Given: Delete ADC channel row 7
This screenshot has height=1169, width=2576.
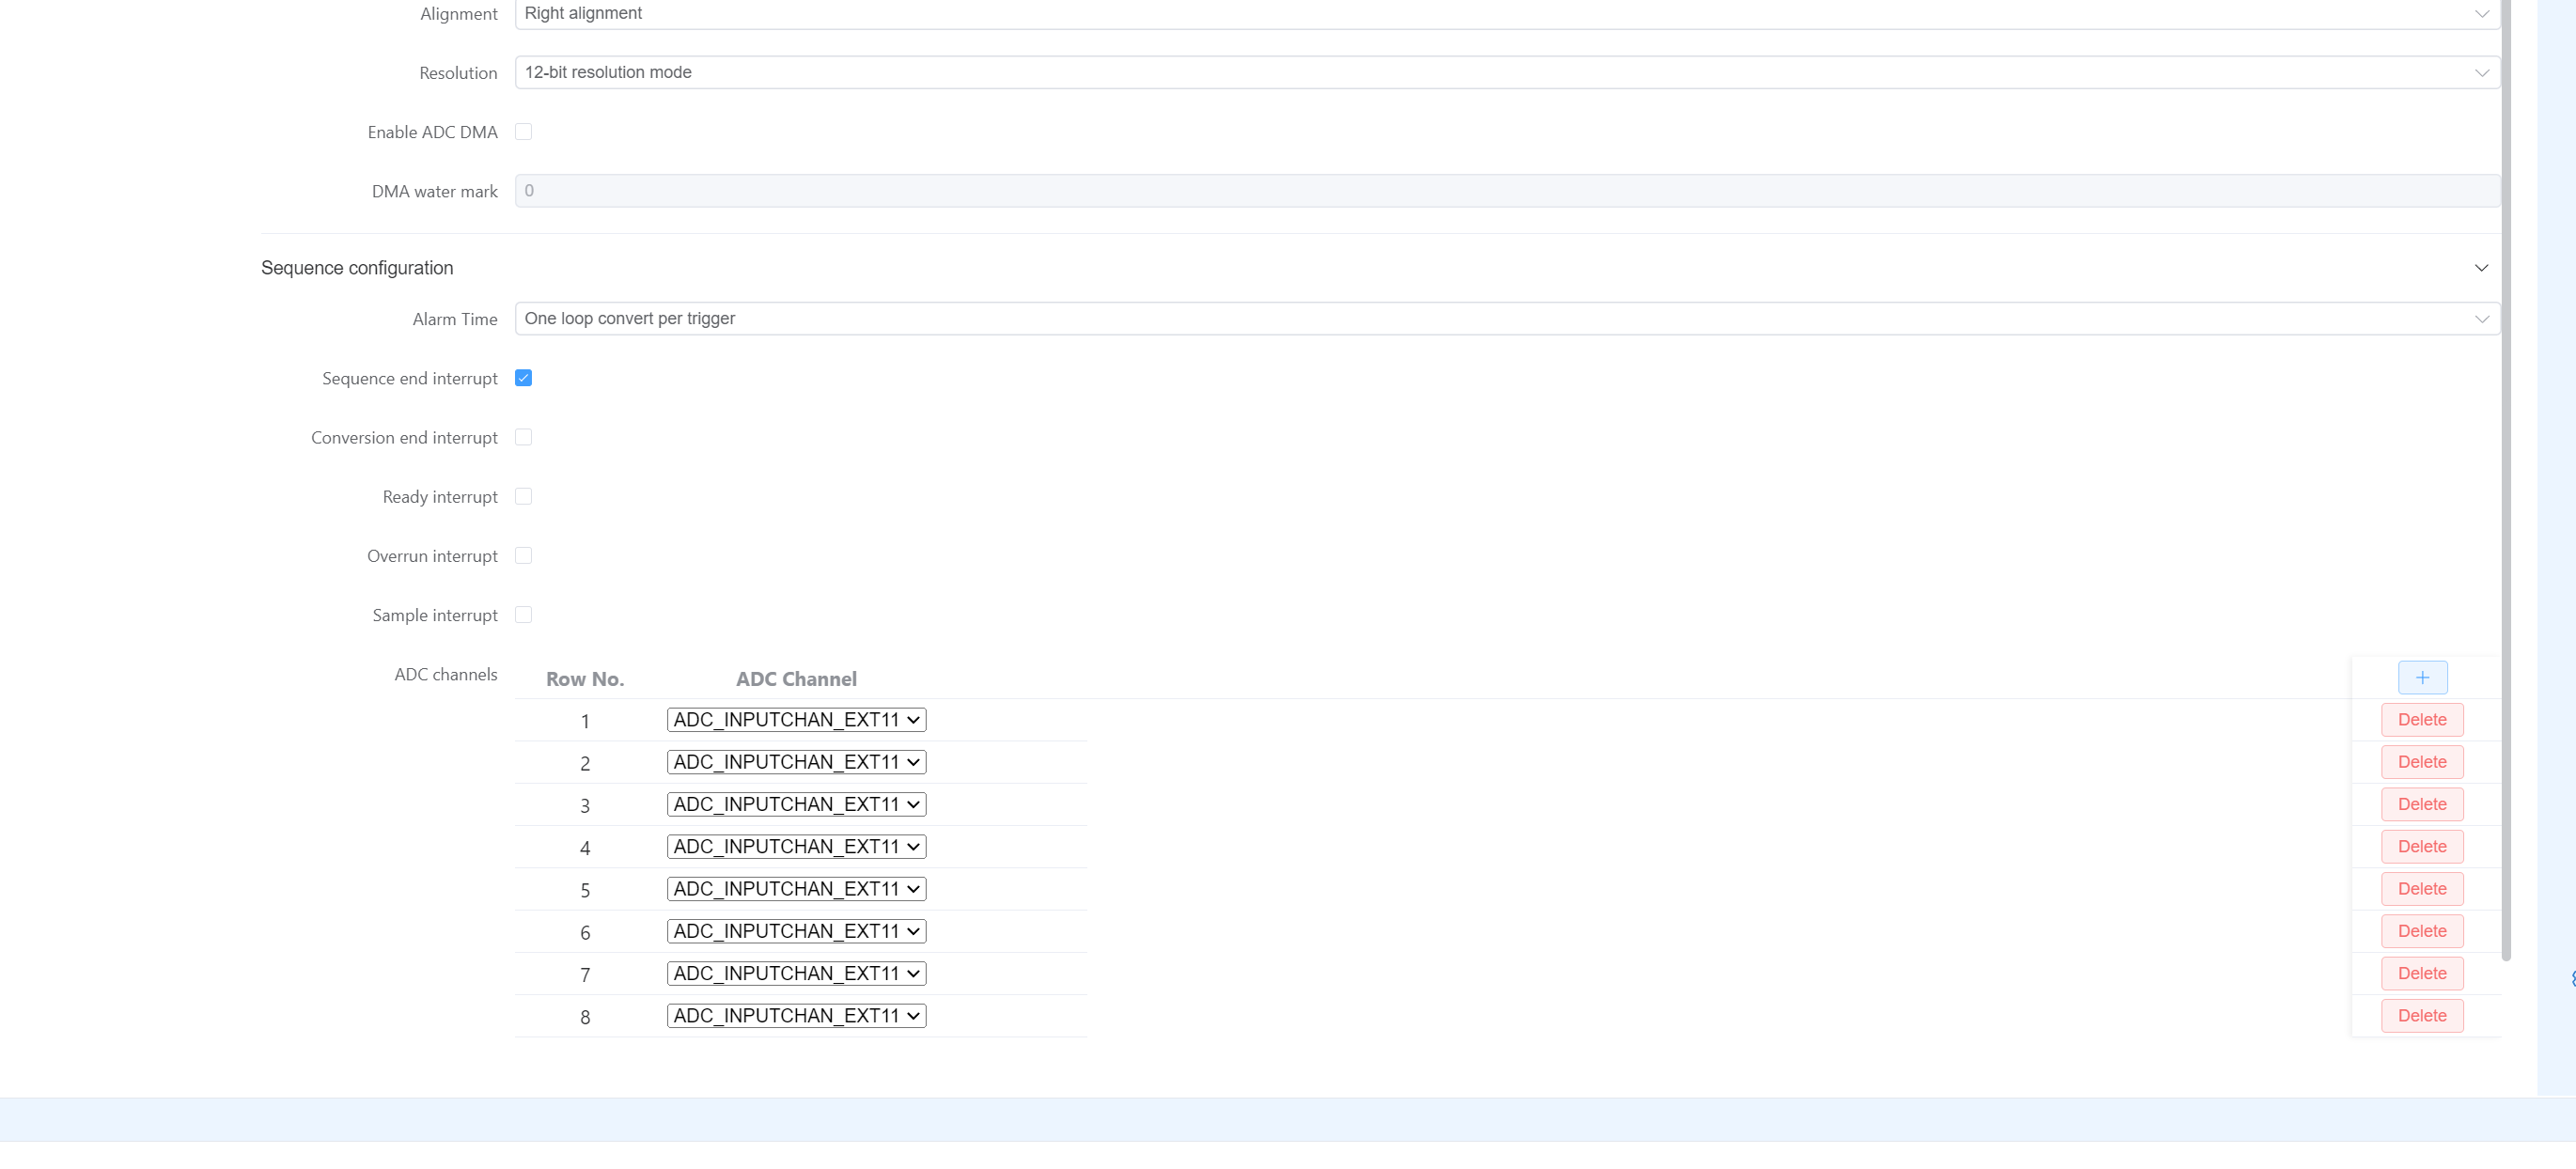Looking at the screenshot, I should point(2421,974).
